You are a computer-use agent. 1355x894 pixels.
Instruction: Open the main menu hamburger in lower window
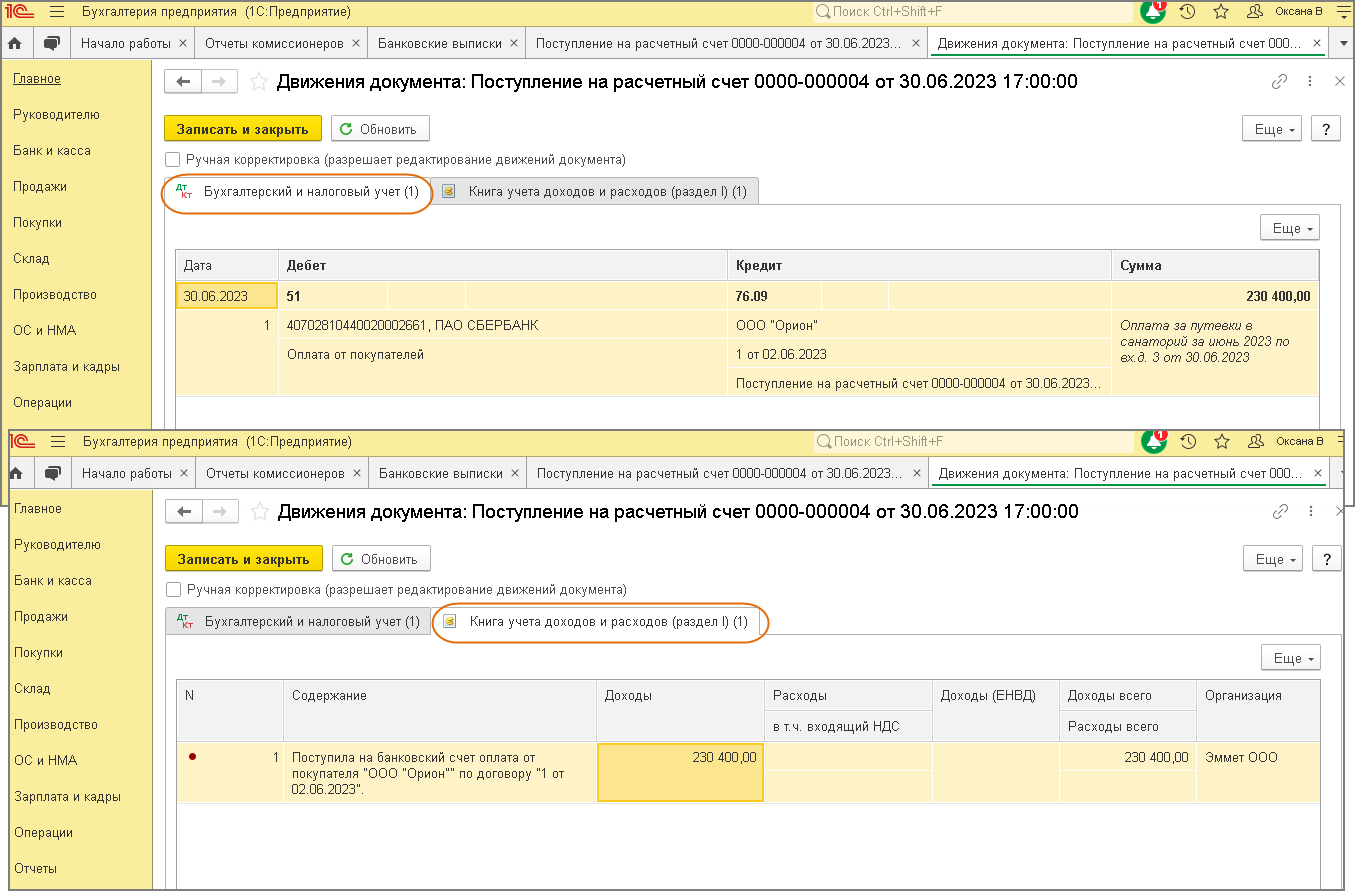(58, 442)
